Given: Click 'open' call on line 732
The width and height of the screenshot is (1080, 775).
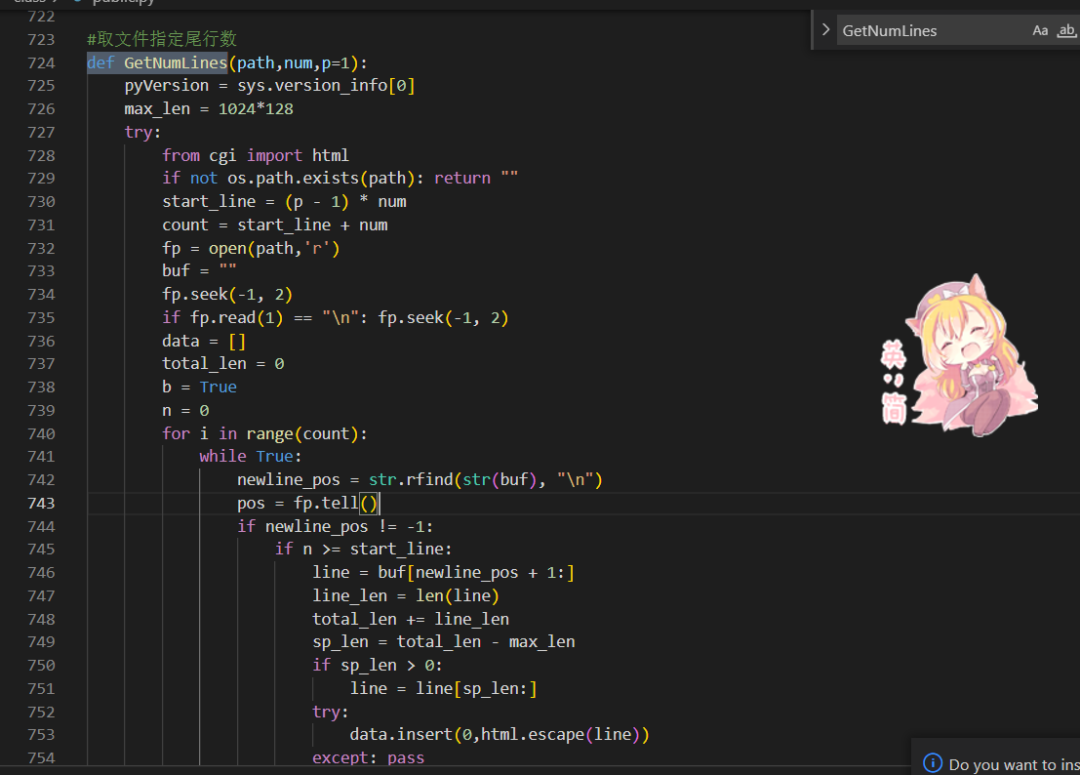Looking at the screenshot, I should coord(227,248).
